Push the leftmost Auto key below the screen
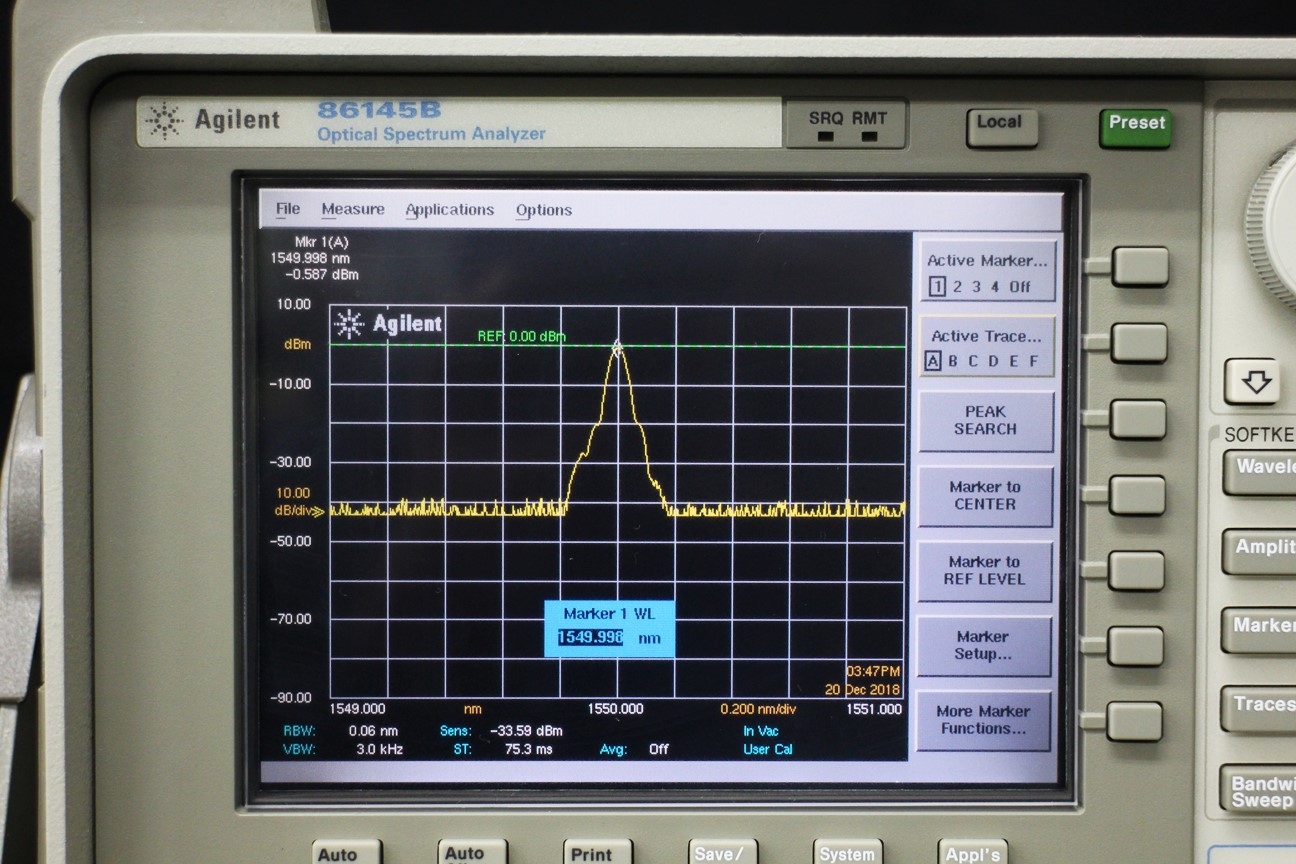 pyautogui.click(x=346, y=853)
